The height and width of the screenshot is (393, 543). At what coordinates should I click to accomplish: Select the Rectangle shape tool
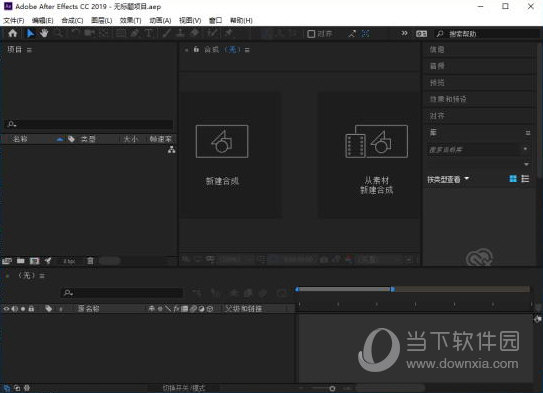point(121,34)
